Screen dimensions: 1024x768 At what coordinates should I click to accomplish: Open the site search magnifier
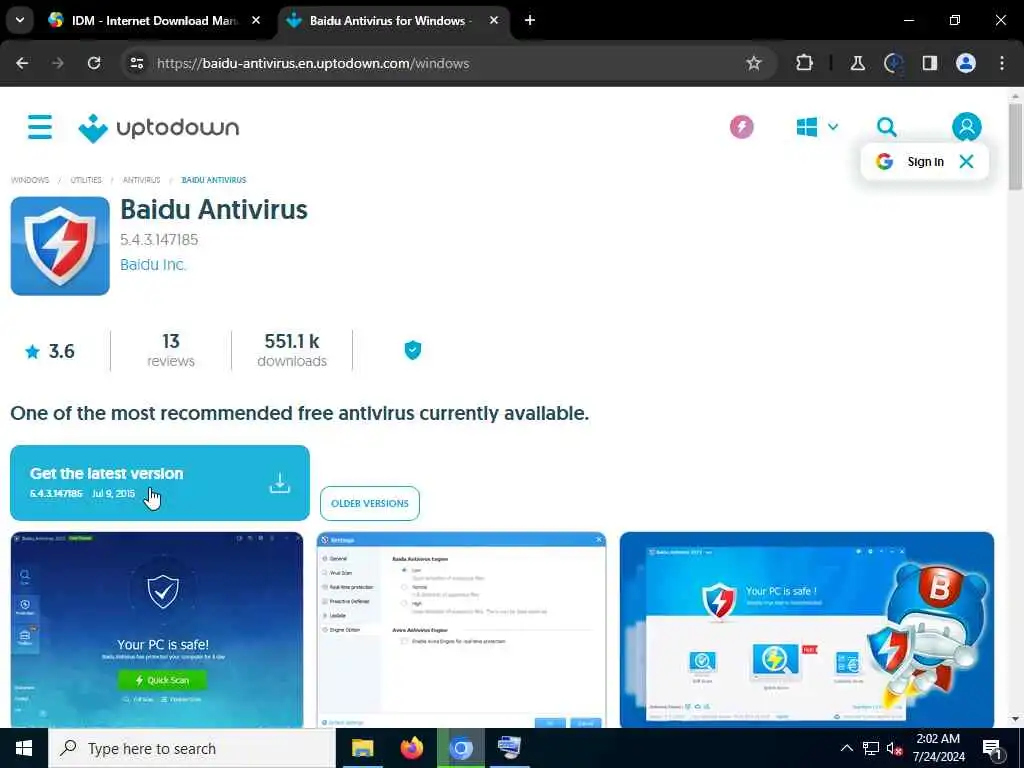[x=886, y=127]
